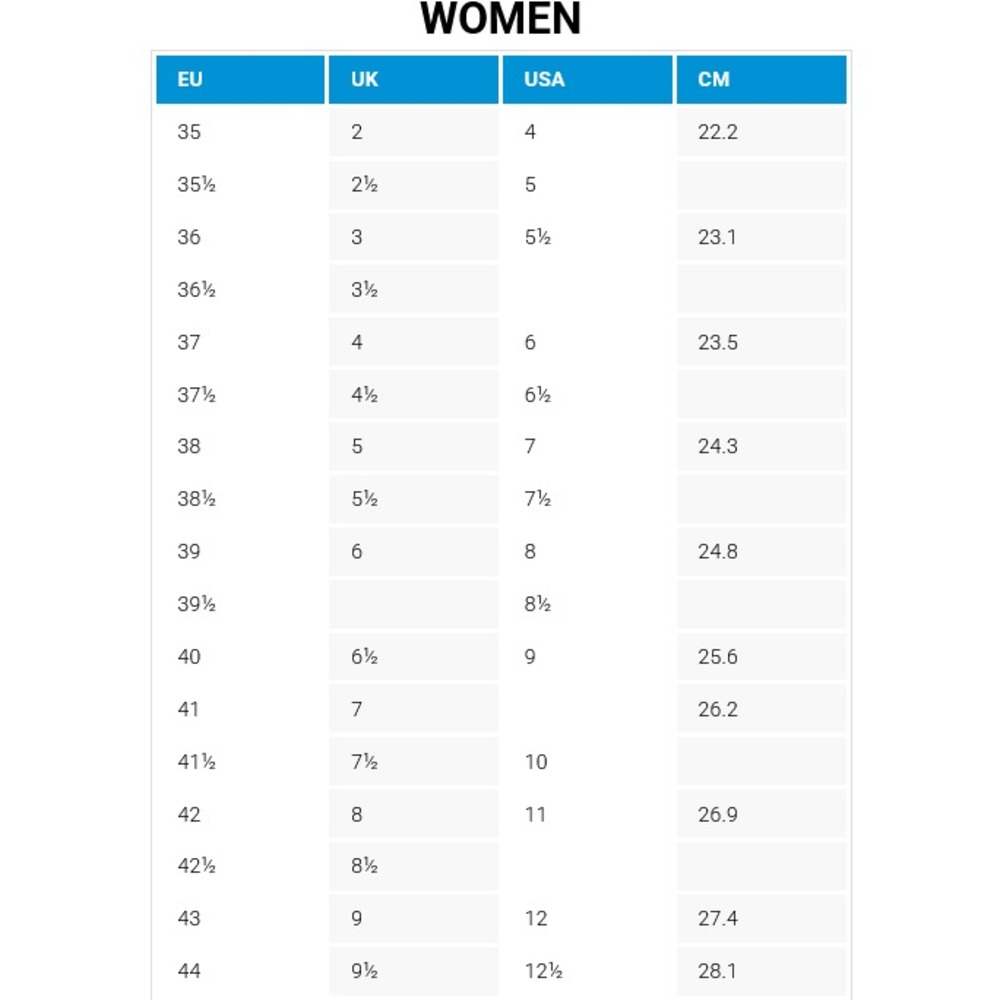The width and height of the screenshot is (1000, 1000).
Task: Click the CM column header
Action: (x=761, y=80)
